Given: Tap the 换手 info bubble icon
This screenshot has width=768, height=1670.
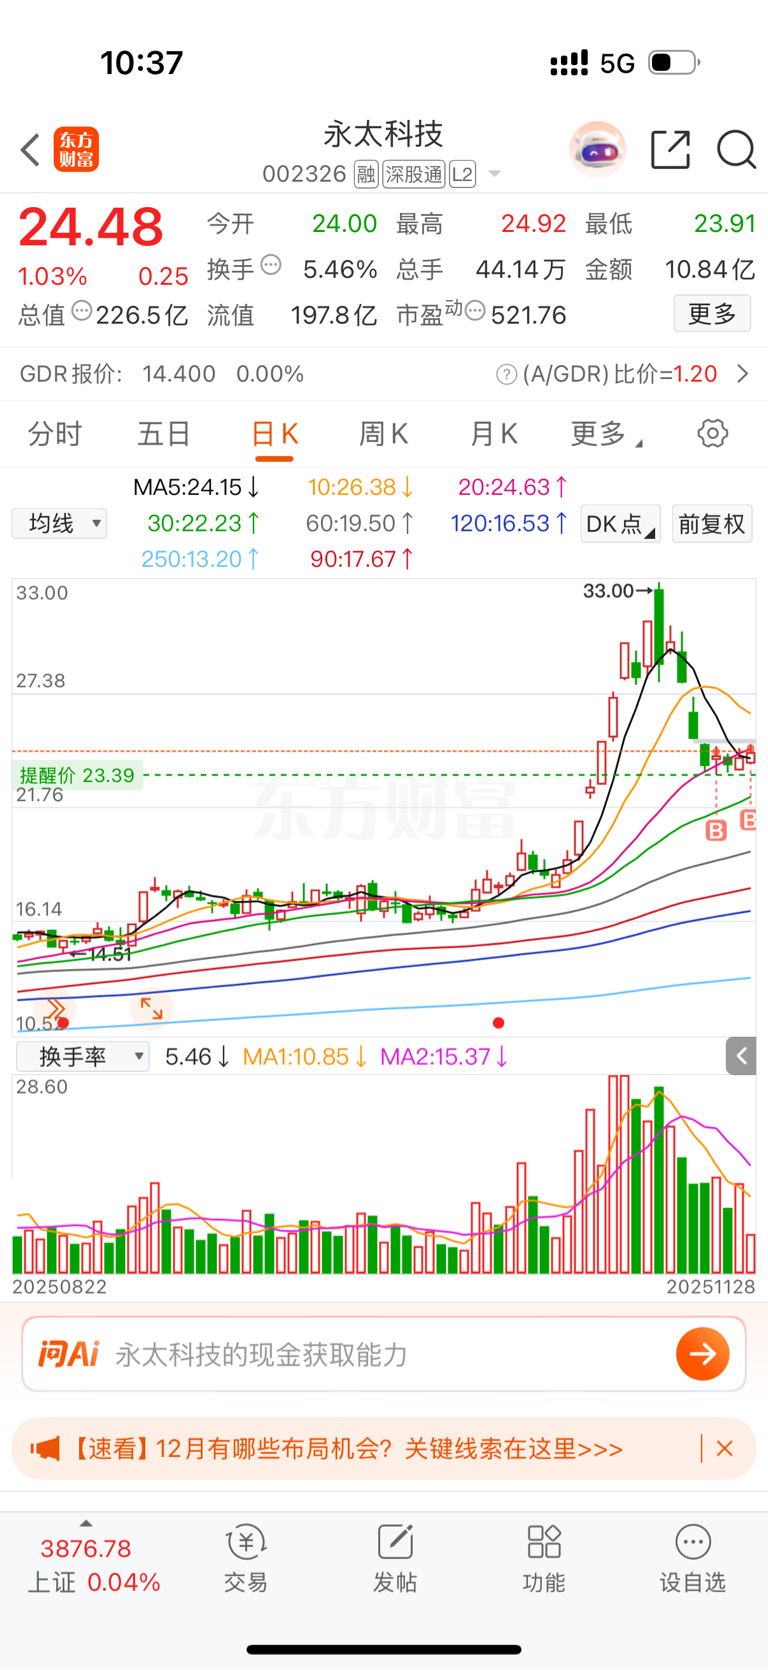Looking at the screenshot, I should [x=271, y=266].
